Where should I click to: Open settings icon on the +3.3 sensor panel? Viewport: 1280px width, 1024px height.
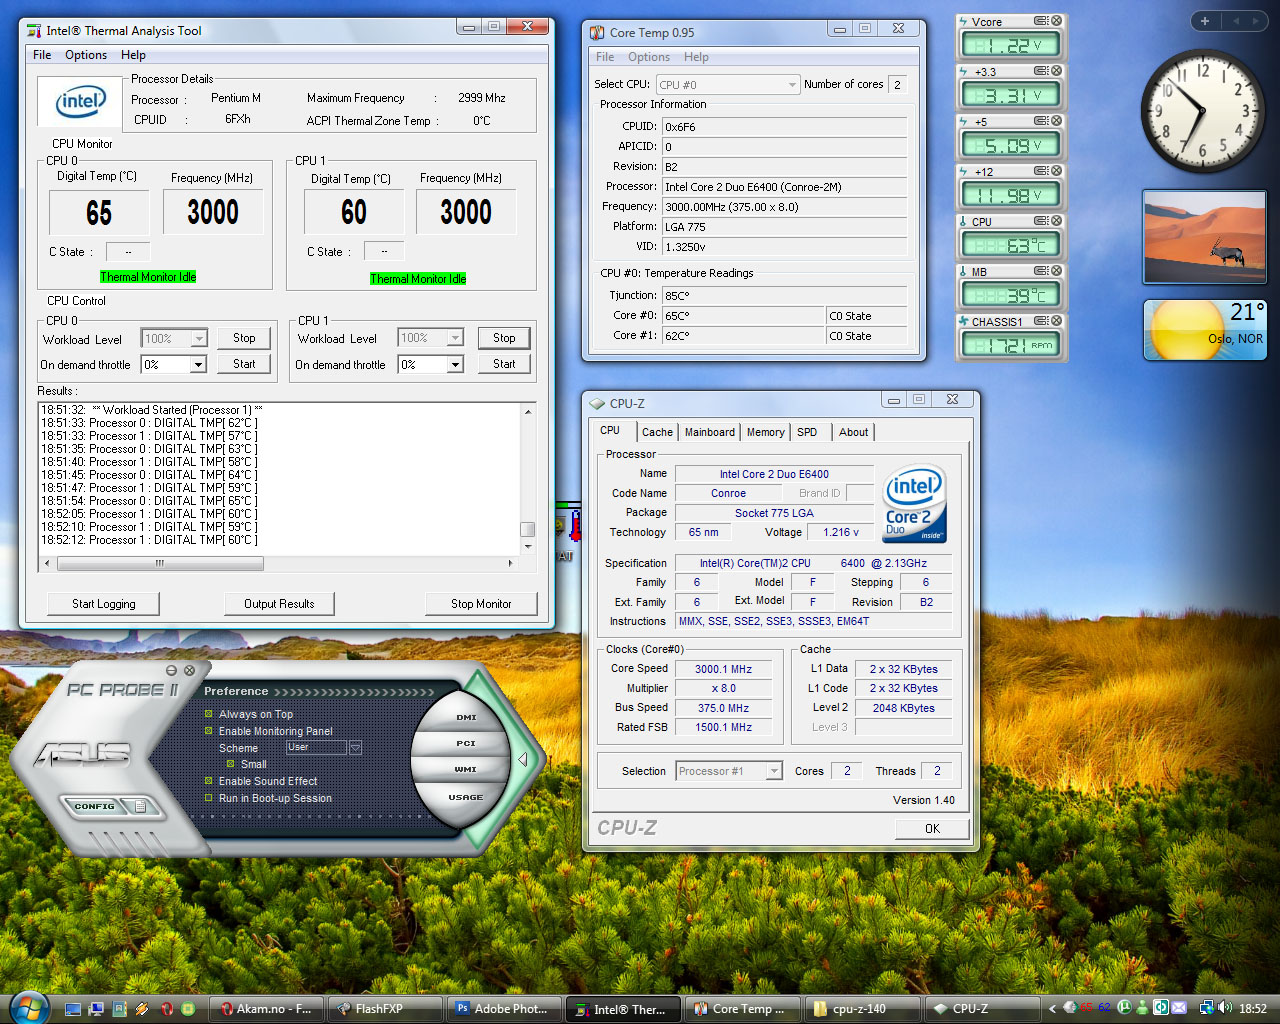pos(1041,71)
